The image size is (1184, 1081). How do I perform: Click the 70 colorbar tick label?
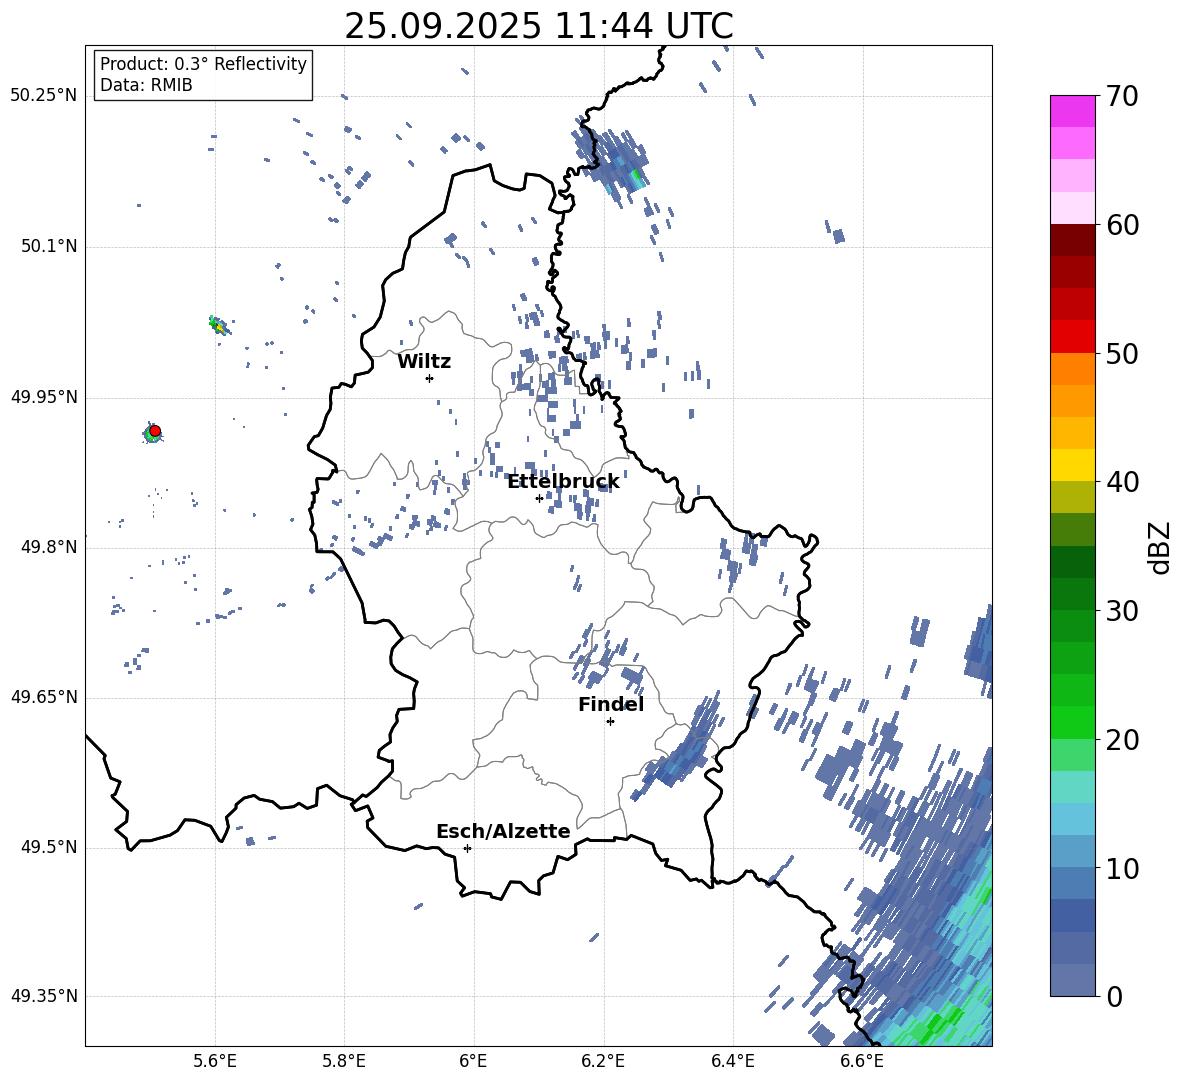click(x=1122, y=96)
